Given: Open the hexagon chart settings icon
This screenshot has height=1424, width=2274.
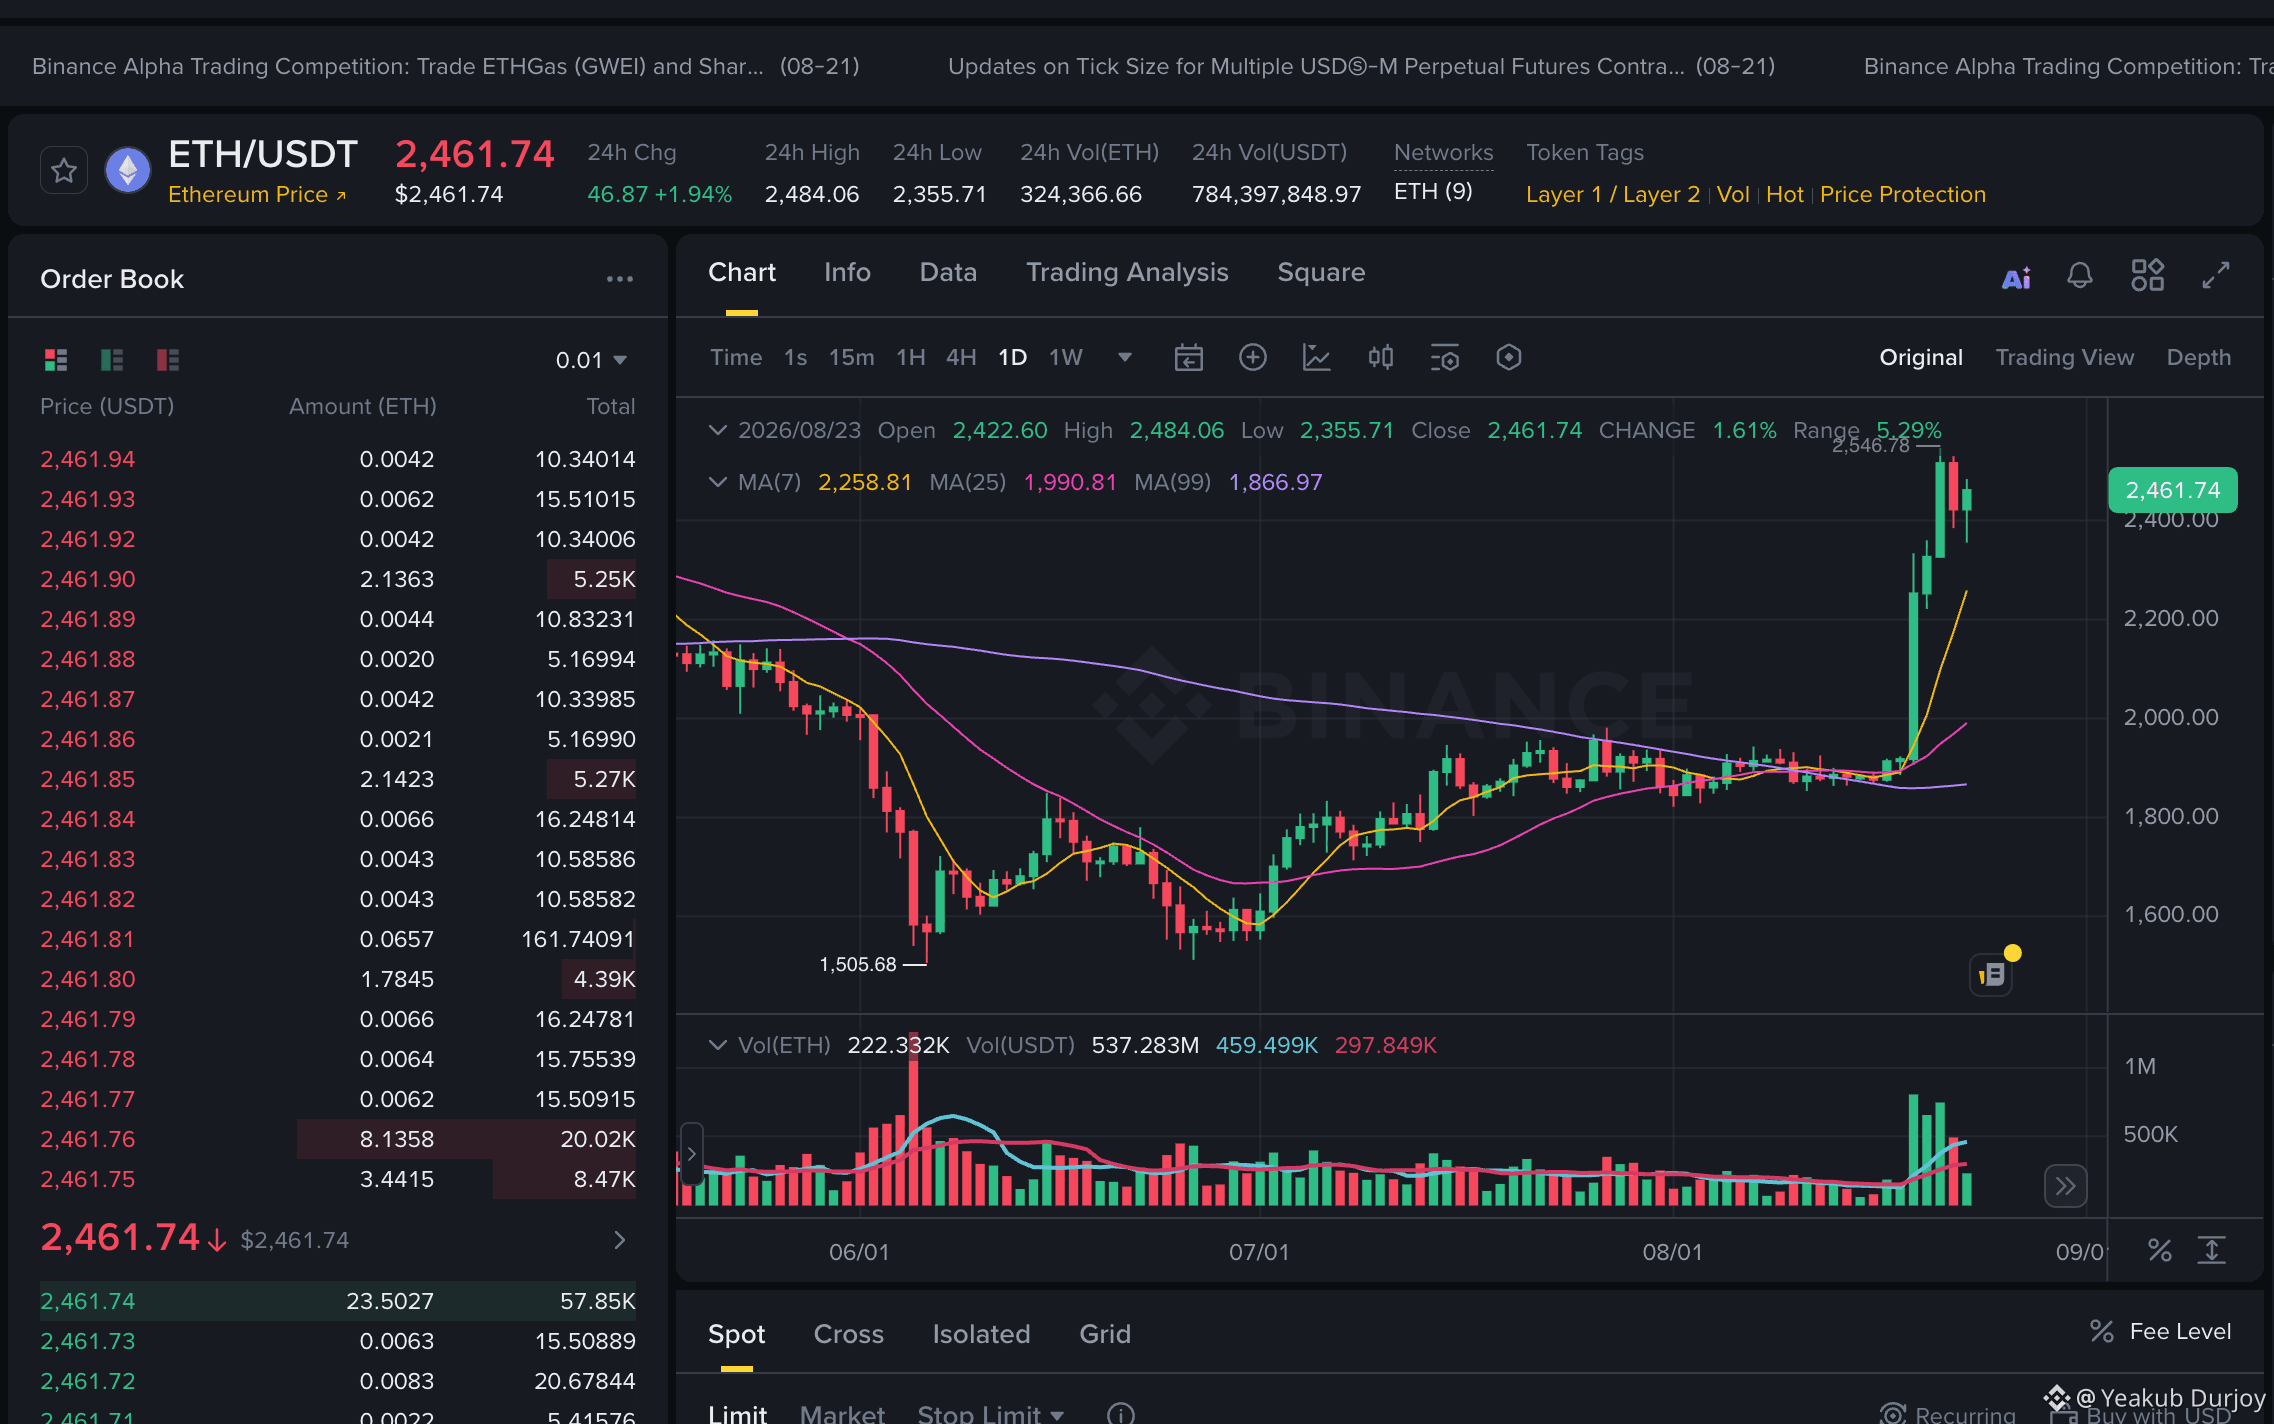Looking at the screenshot, I should 1508,357.
